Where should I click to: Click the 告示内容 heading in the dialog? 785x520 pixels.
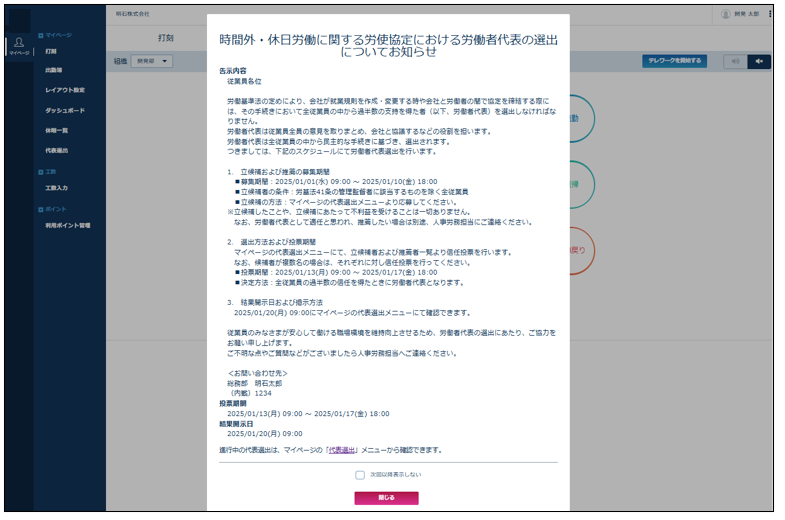pos(233,71)
